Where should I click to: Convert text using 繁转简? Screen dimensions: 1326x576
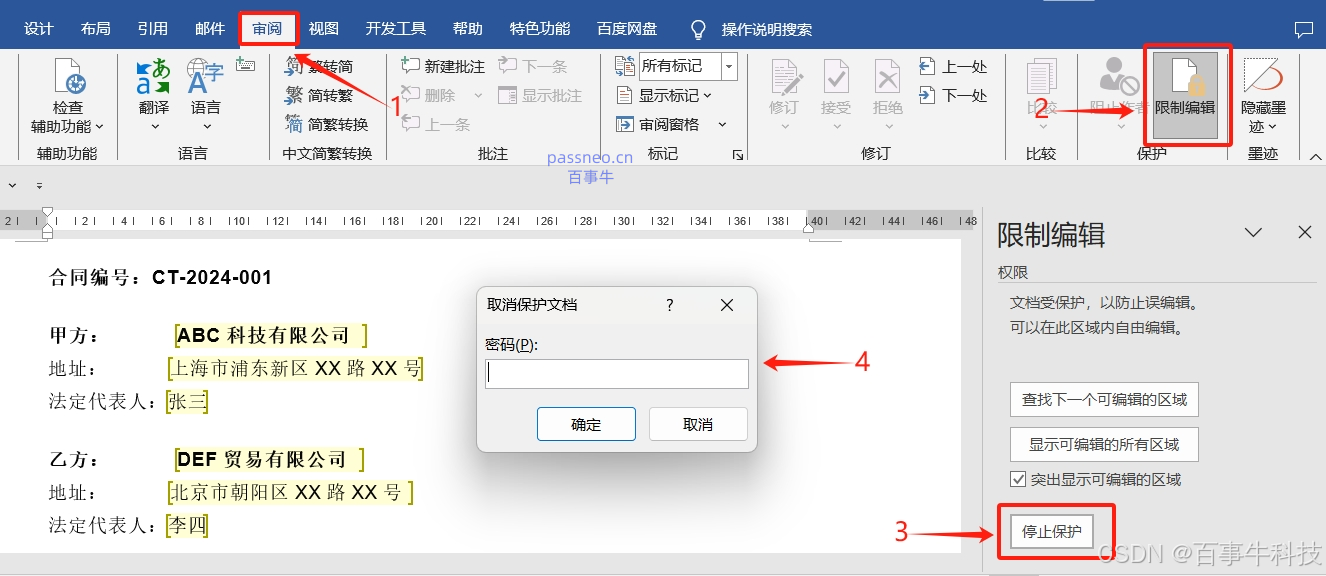(x=319, y=66)
